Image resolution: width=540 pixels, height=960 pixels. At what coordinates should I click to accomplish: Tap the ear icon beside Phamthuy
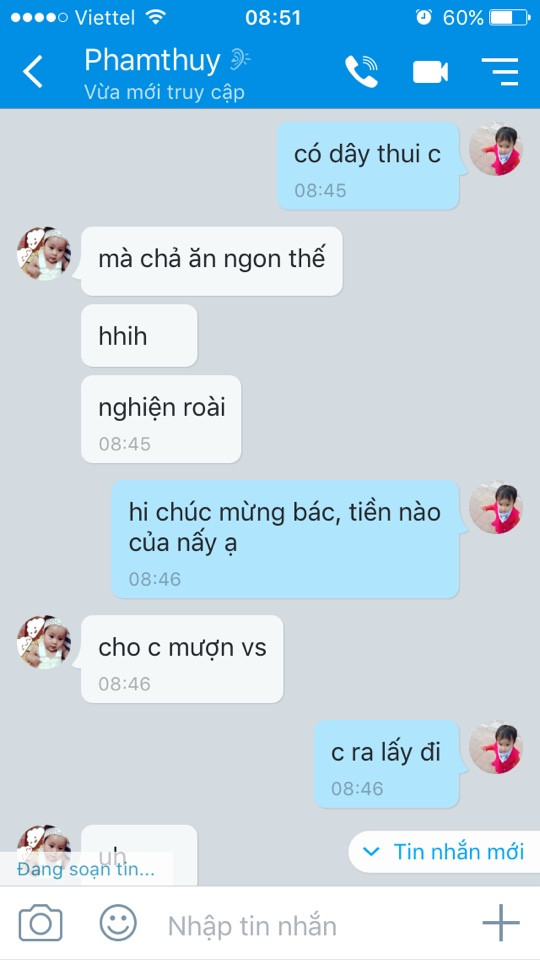[239, 60]
